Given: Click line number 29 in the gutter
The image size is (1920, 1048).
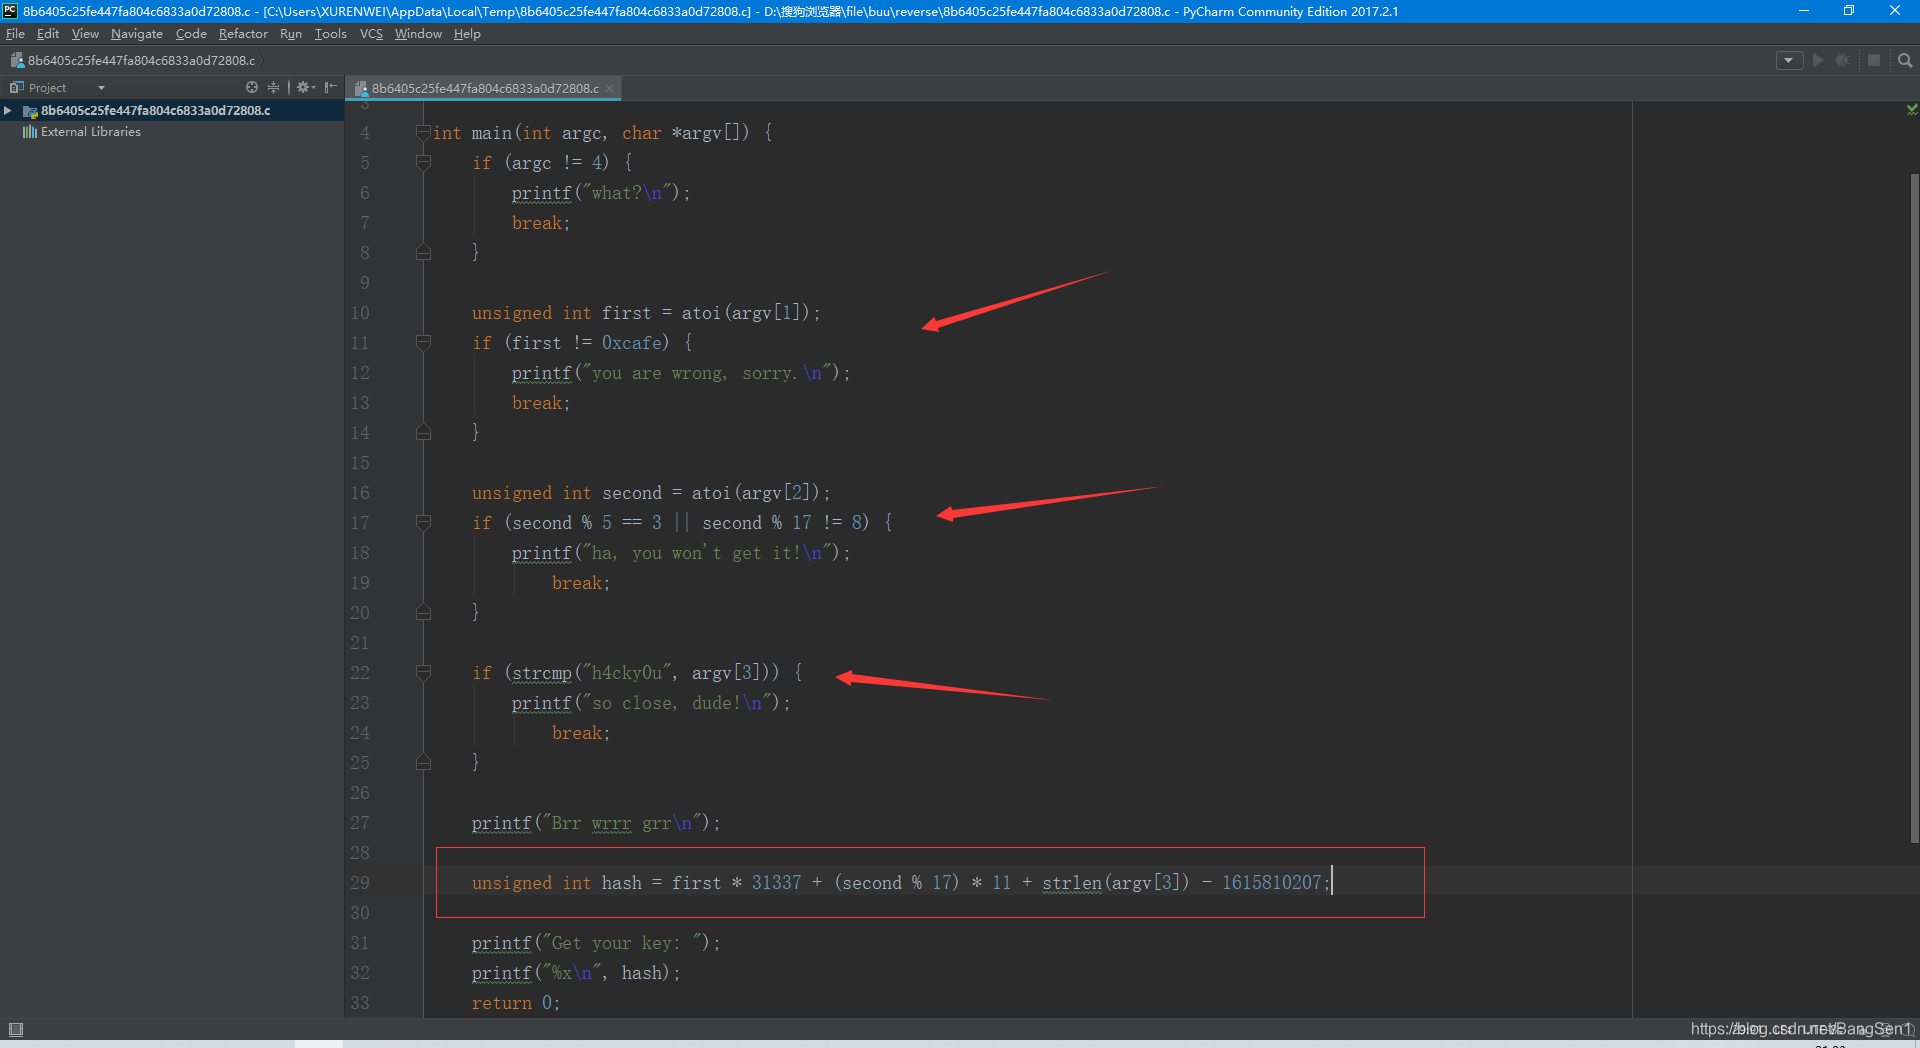Looking at the screenshot, I should (360, 883).
